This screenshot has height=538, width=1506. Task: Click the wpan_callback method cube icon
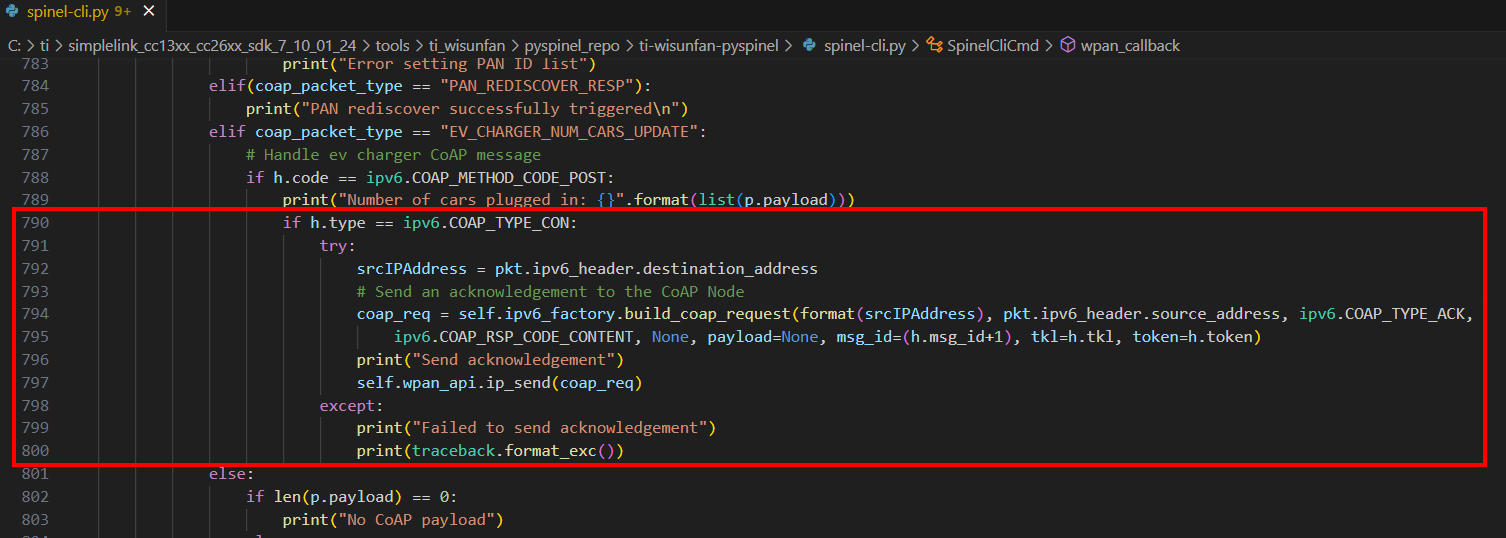1067,46
